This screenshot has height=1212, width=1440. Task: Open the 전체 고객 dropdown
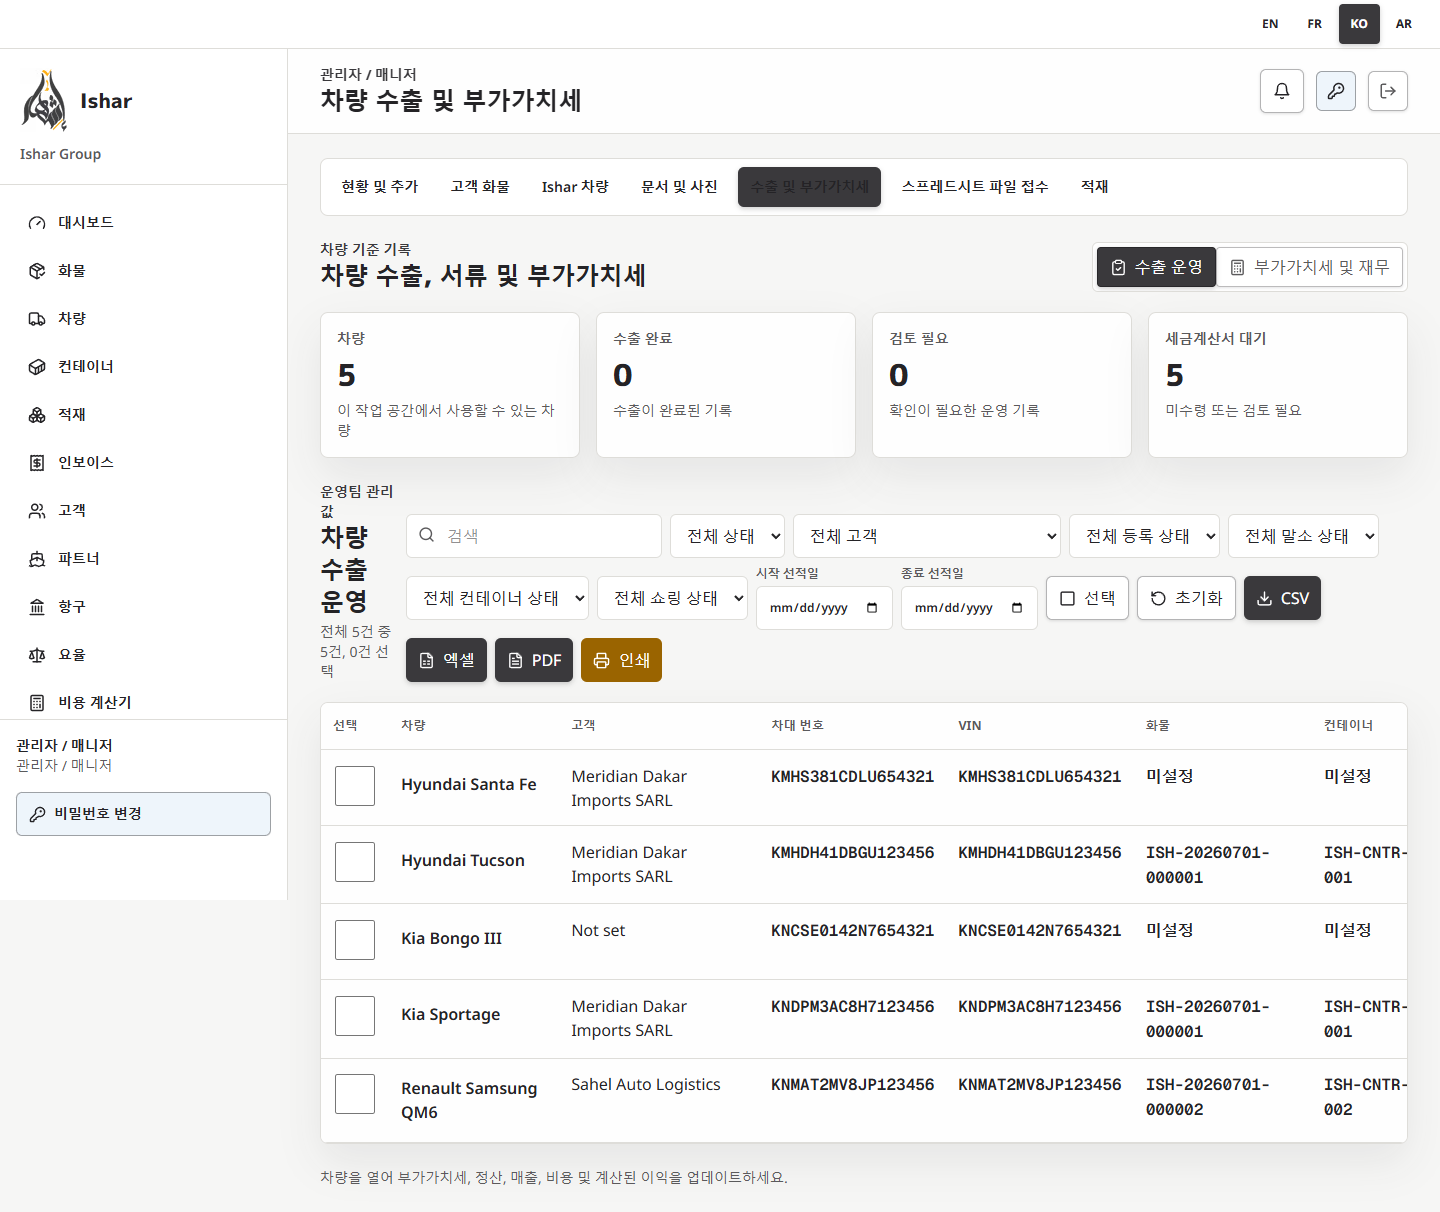(x=927, y=536)
